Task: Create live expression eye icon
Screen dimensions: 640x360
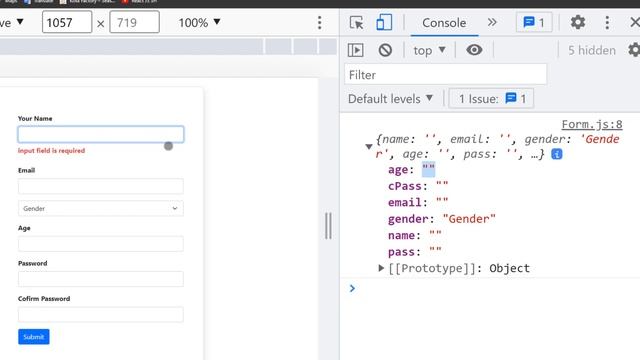Action: pos(474,50)
